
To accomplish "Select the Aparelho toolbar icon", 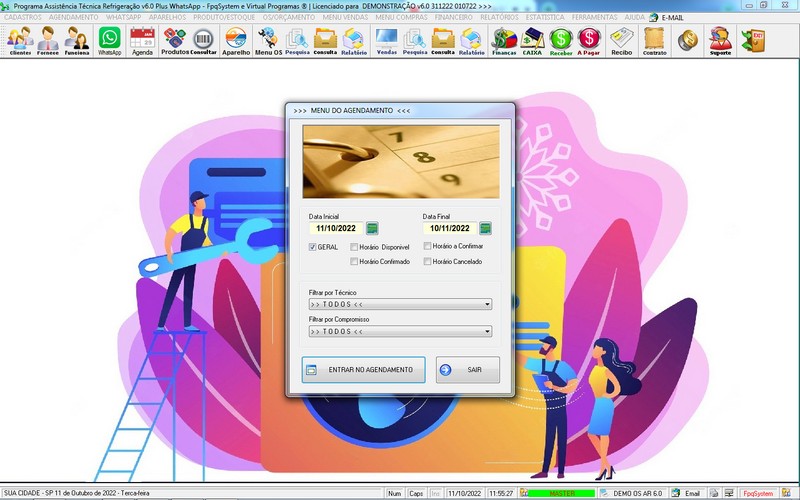I will [236, 40].
